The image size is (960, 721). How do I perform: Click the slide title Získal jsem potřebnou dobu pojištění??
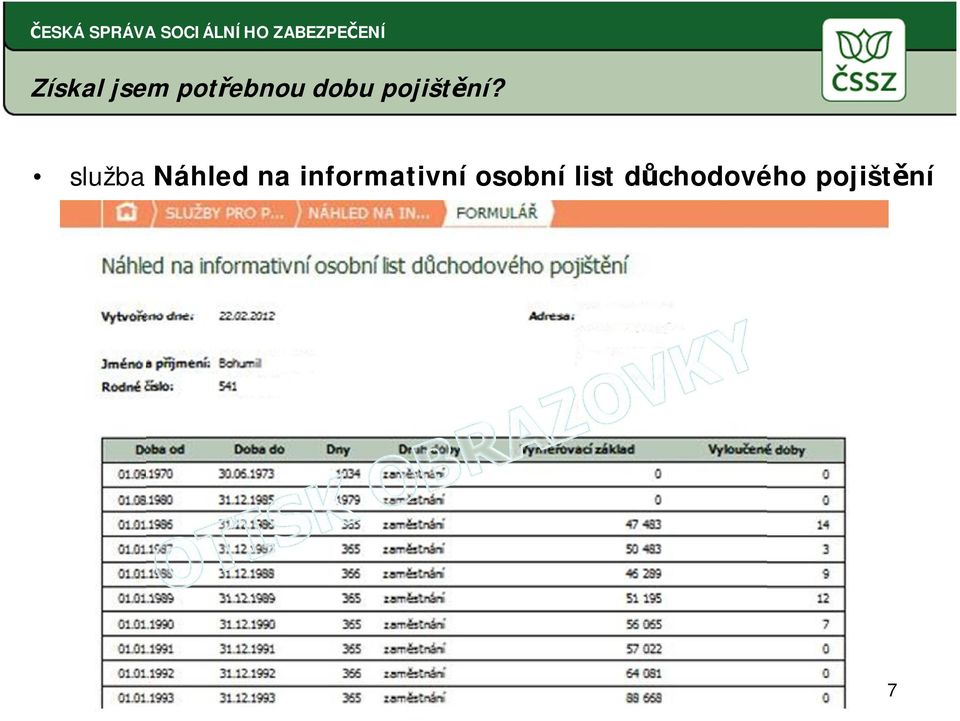tap(268, 88)
